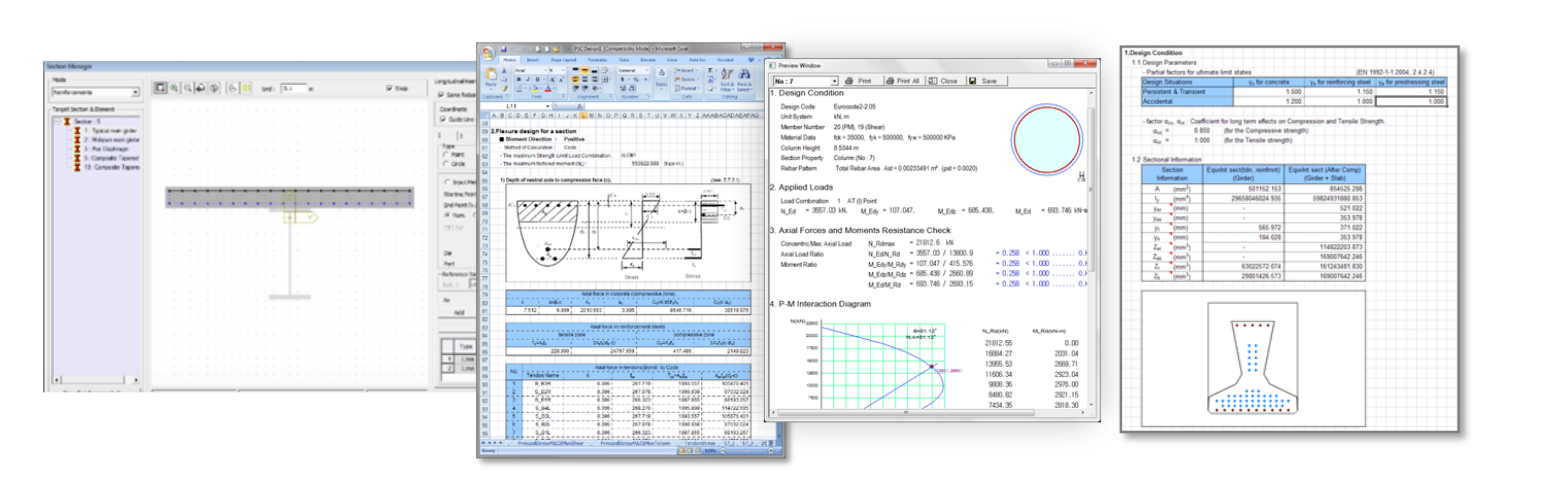Switch to the Page Layout ribbon tab
This screenshot has width=1552, height=502.
click(564, 60)
